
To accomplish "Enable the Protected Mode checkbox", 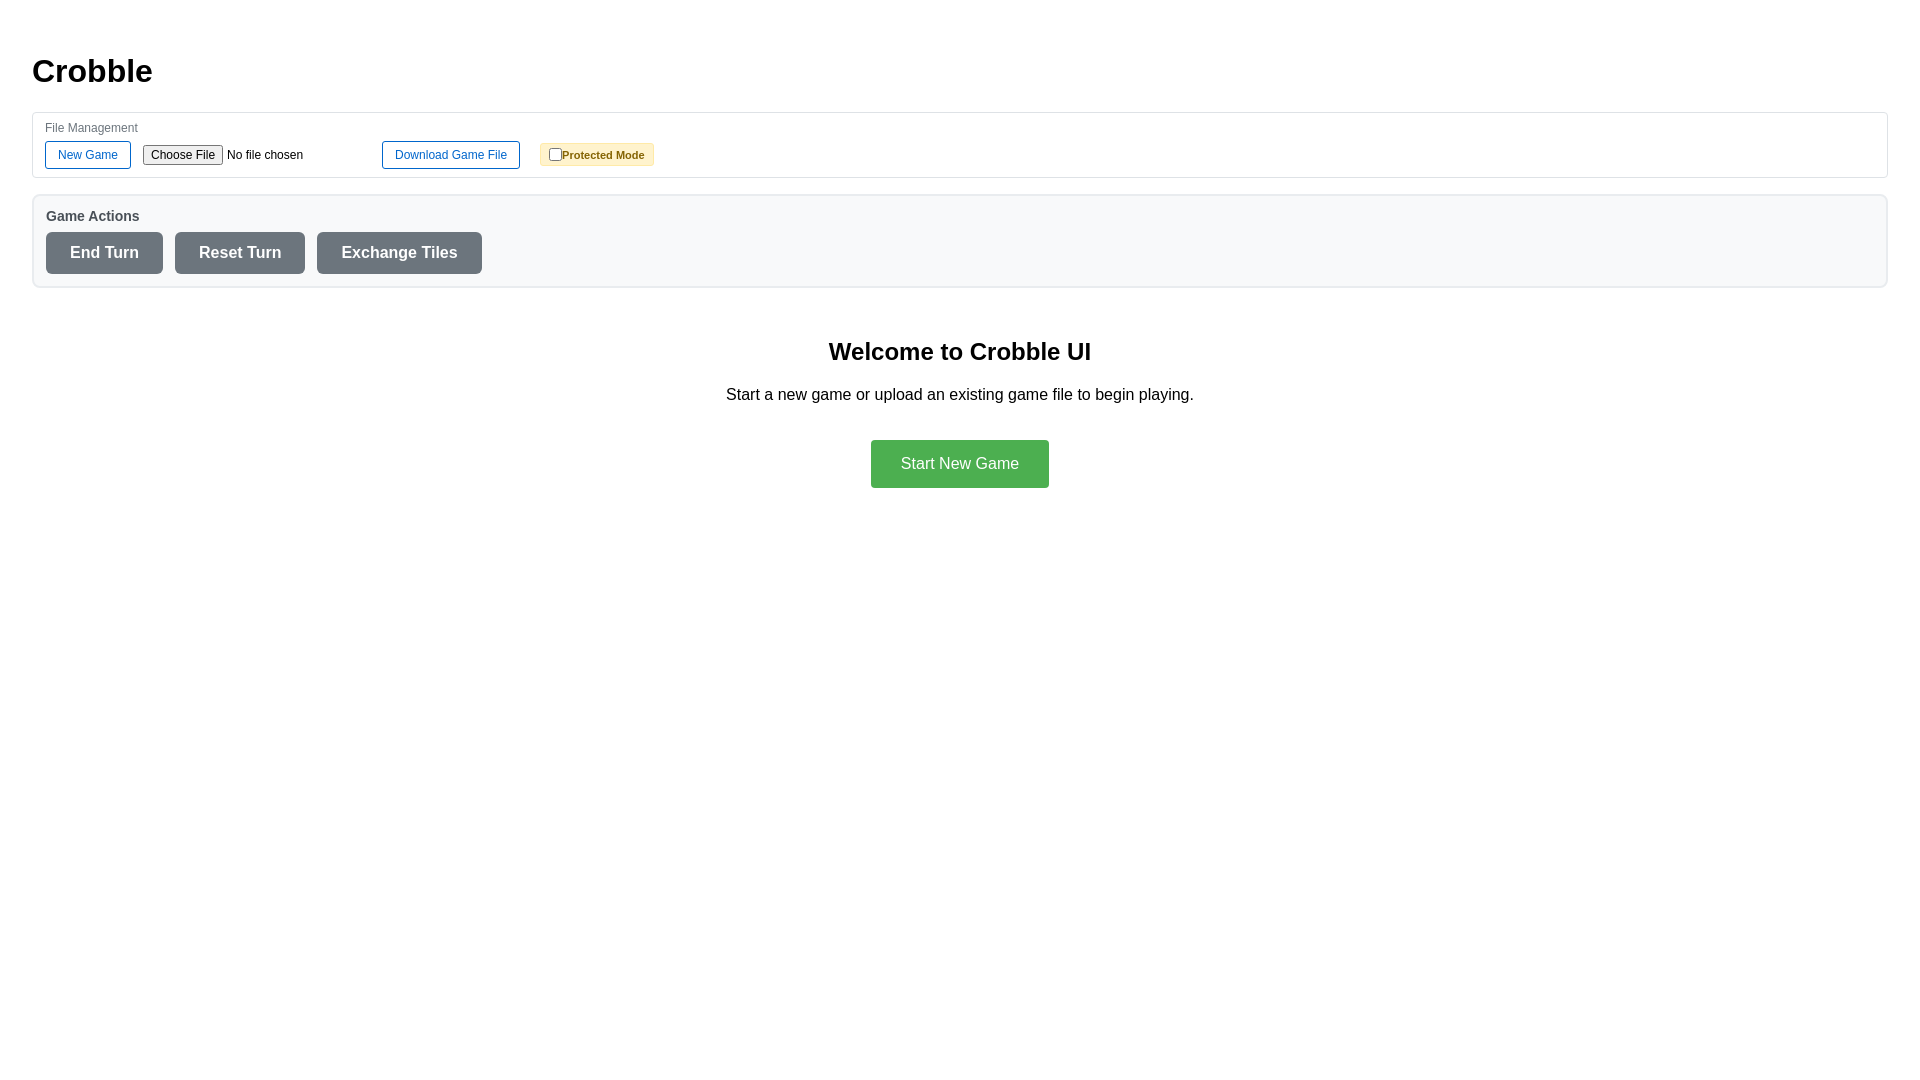I will (x=555, y=155).
